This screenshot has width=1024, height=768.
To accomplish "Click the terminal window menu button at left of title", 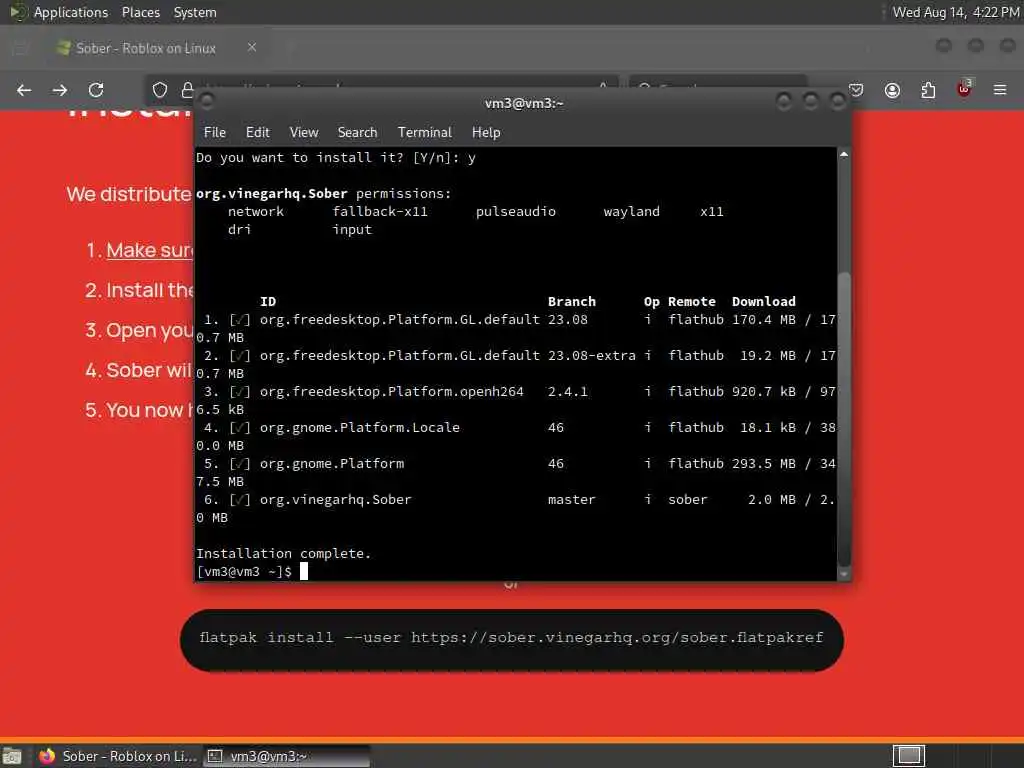I will (x=206, y=101).
